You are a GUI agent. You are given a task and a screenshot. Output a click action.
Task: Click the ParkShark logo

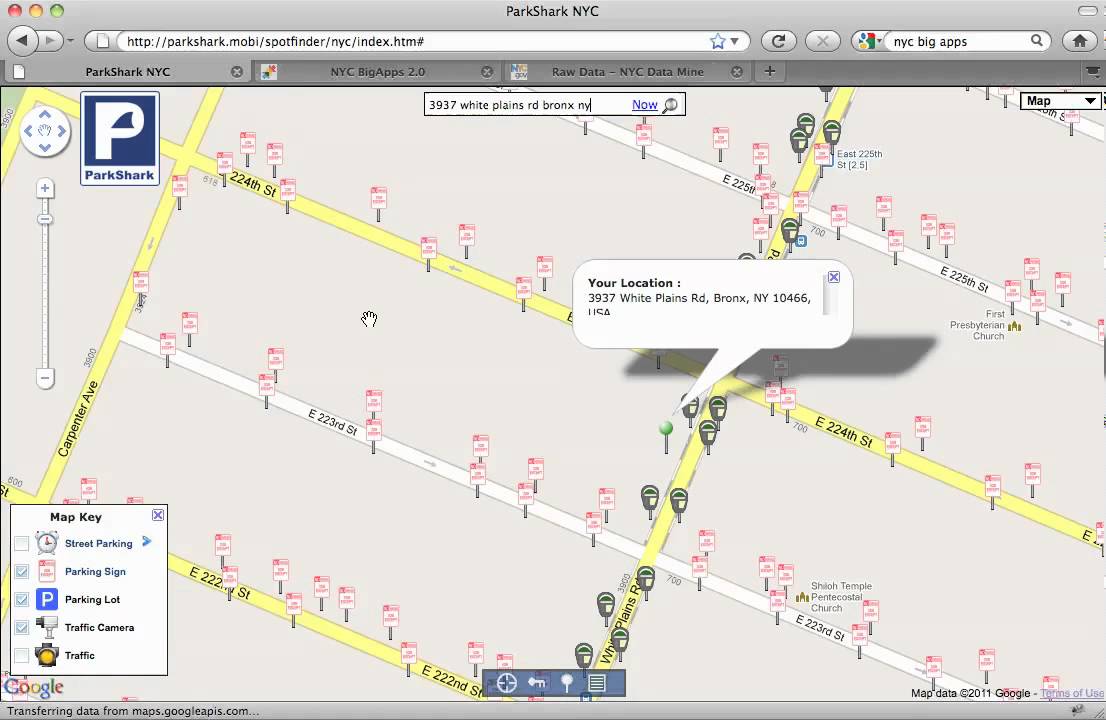(120, 138)
